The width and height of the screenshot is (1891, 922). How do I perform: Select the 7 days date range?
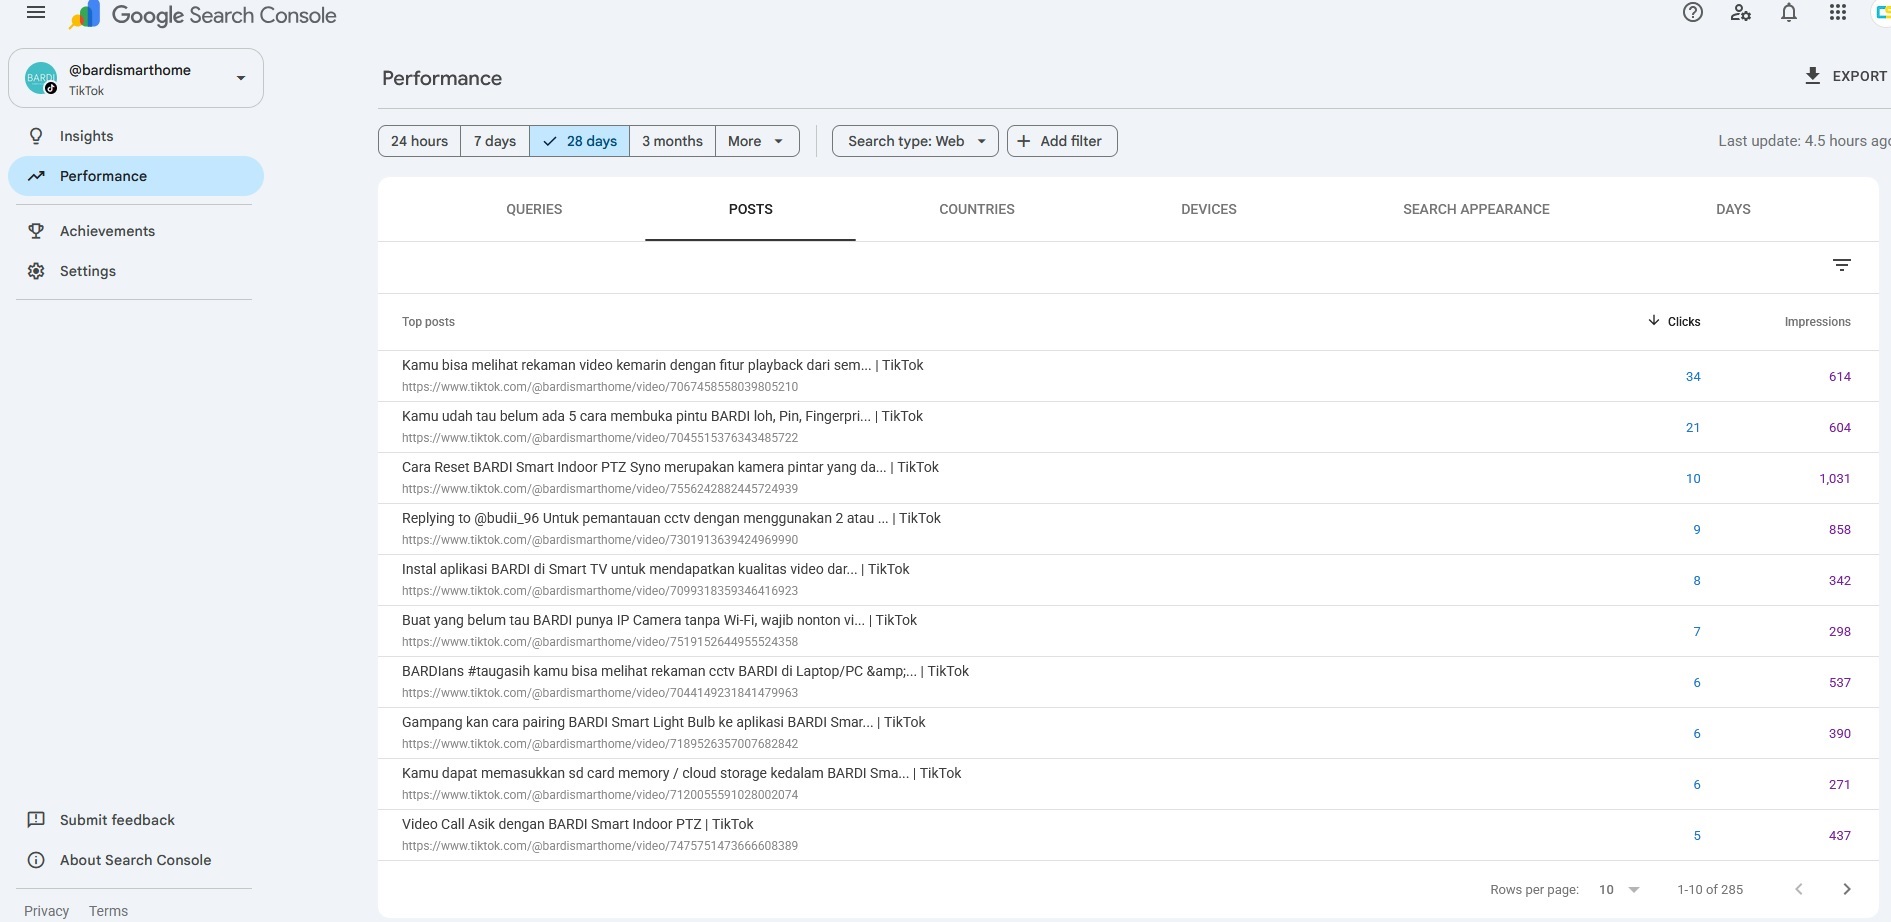(x=495, y=141)
